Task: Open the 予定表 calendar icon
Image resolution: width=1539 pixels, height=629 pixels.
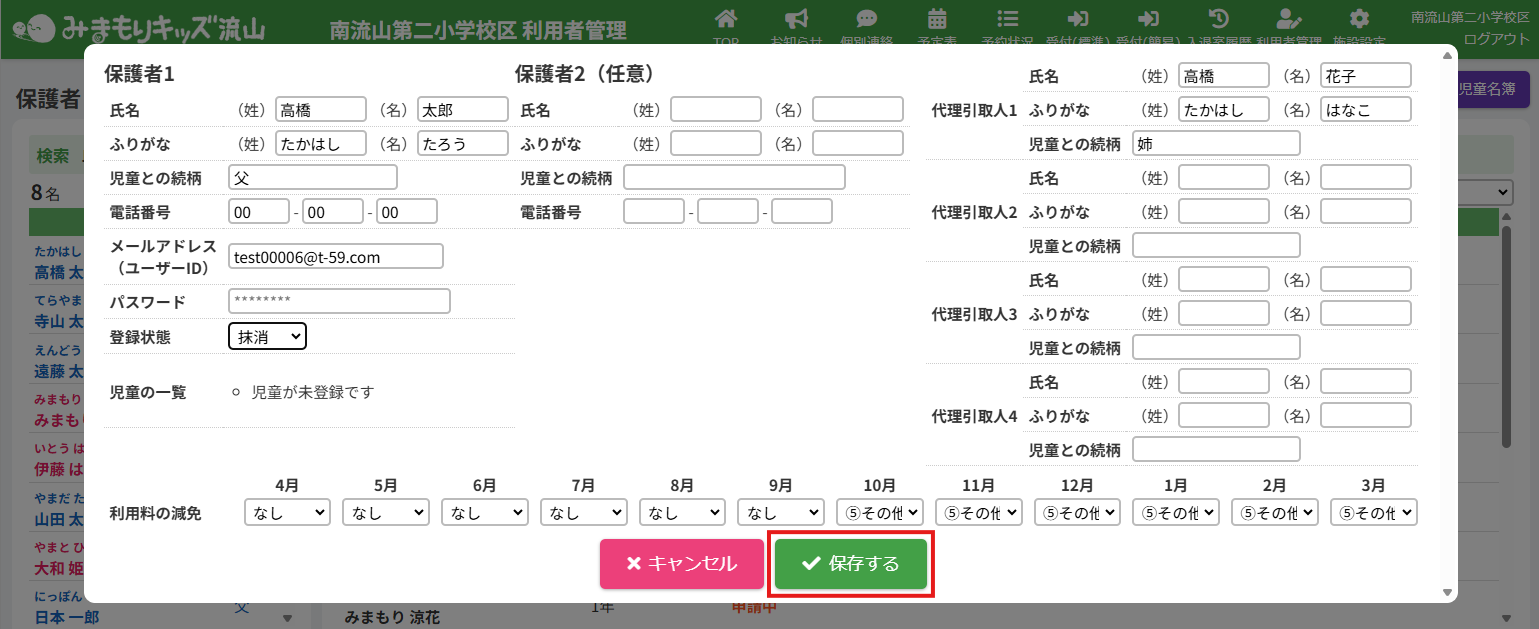Action: pyautogui.click(x=937, y=20)
